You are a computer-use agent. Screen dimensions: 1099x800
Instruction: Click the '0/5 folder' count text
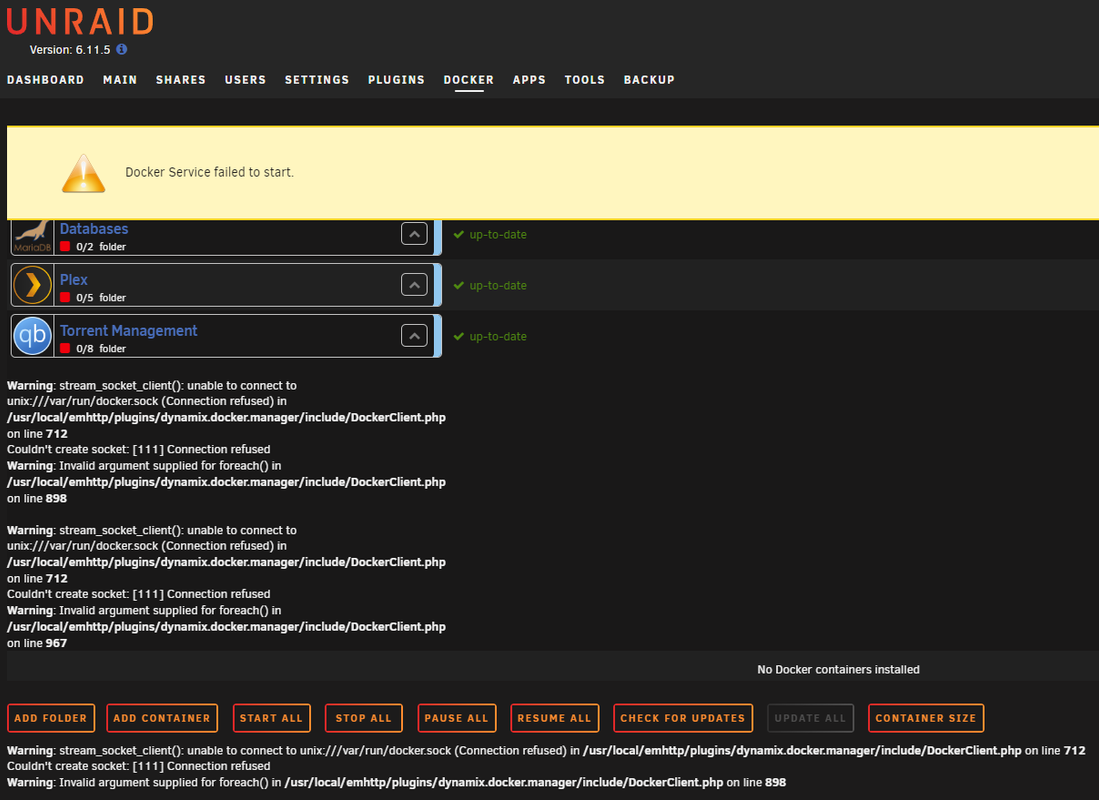101,298
